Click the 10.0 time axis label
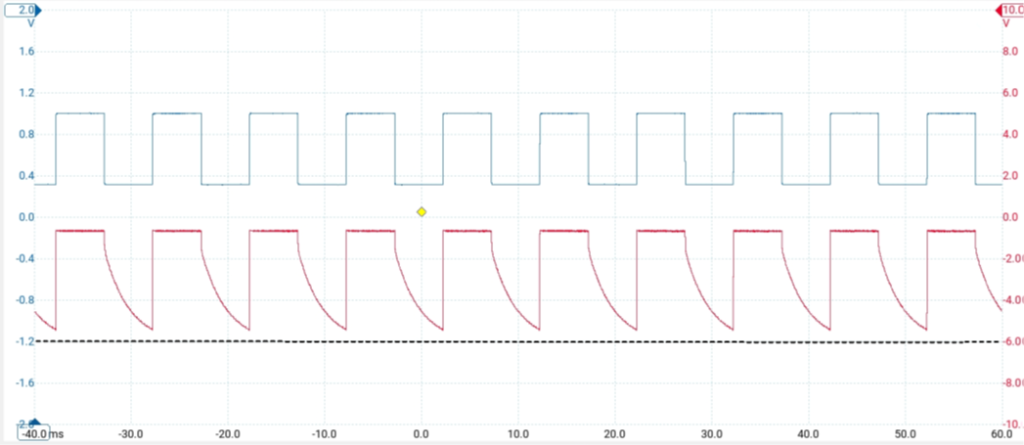 pyautogui.click(x=518, y=434)
